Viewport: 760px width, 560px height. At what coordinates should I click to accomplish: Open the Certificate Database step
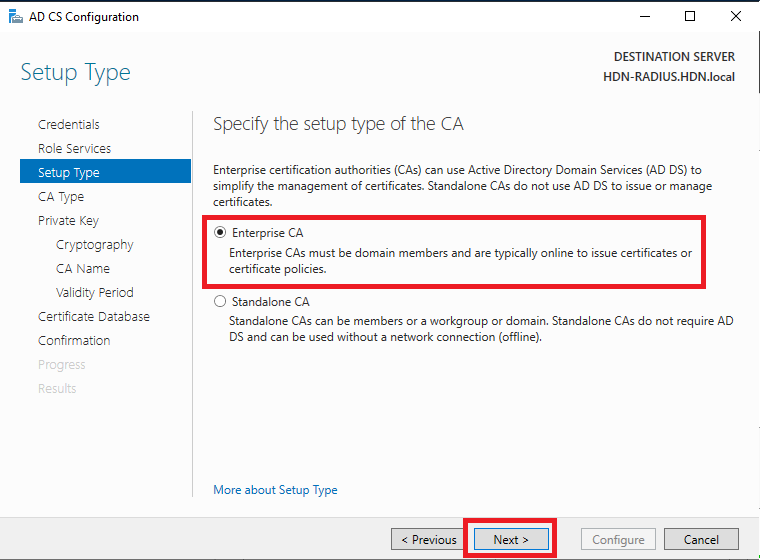pos(94,317)
